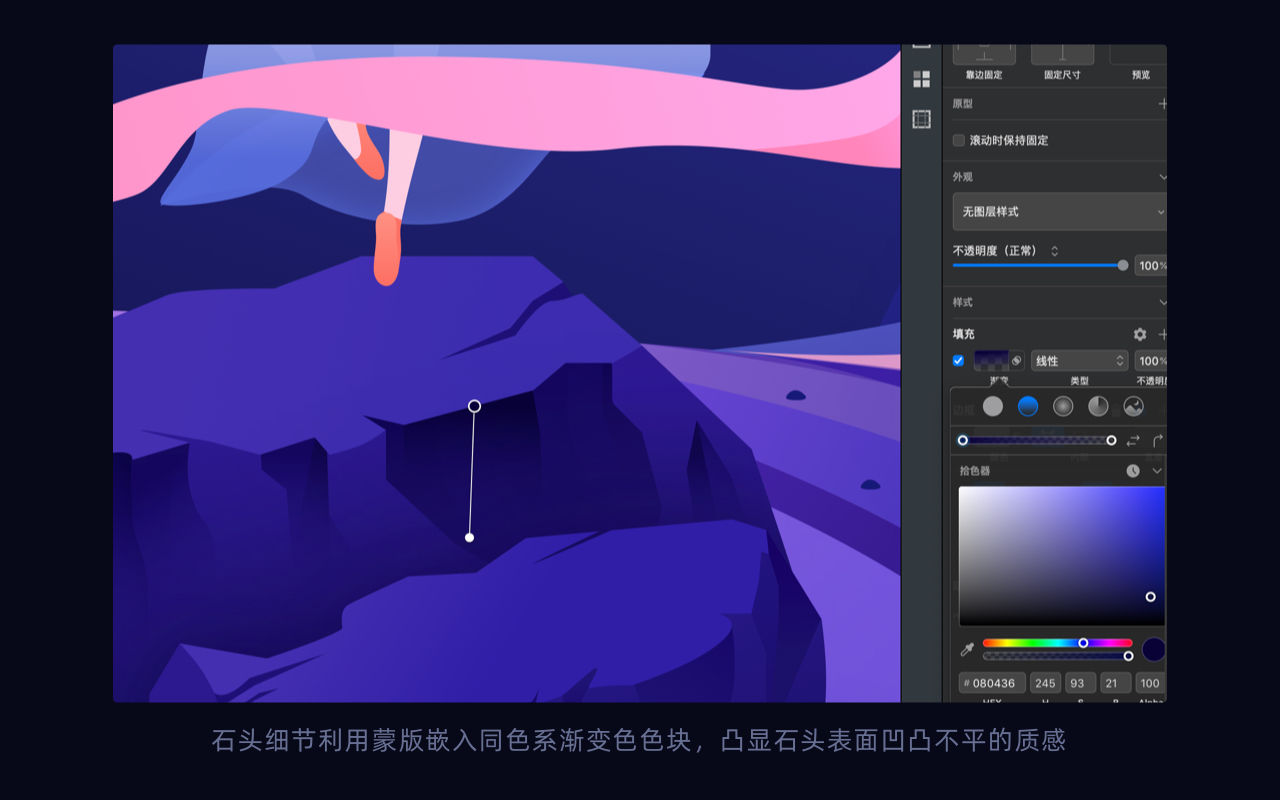Click the 原型 section title
Viewport: 1280px width, 800px height.
(x=962, y=103)
